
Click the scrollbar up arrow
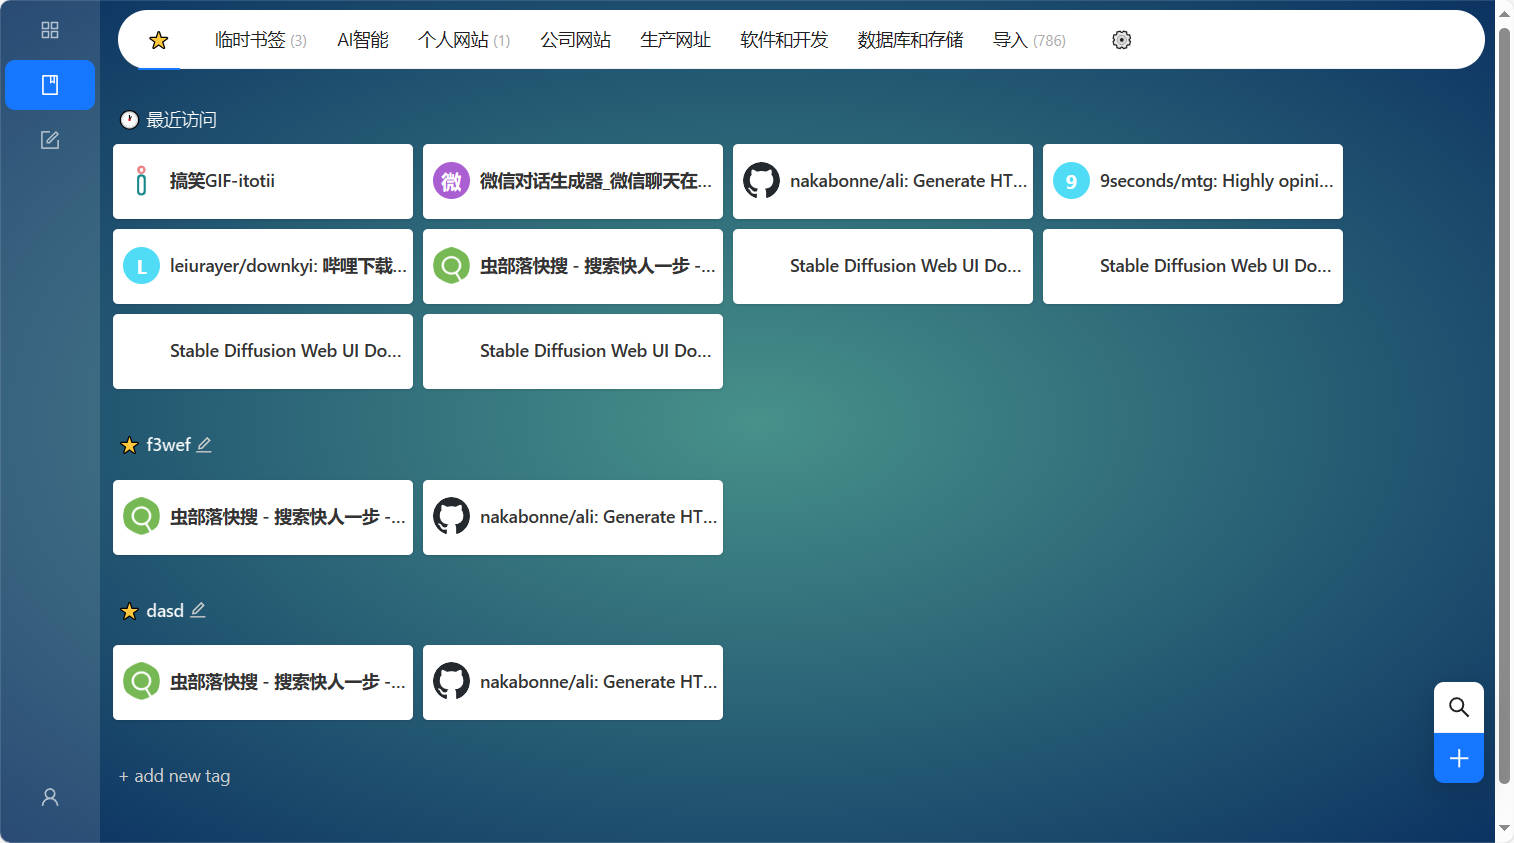click(1505, 13)
